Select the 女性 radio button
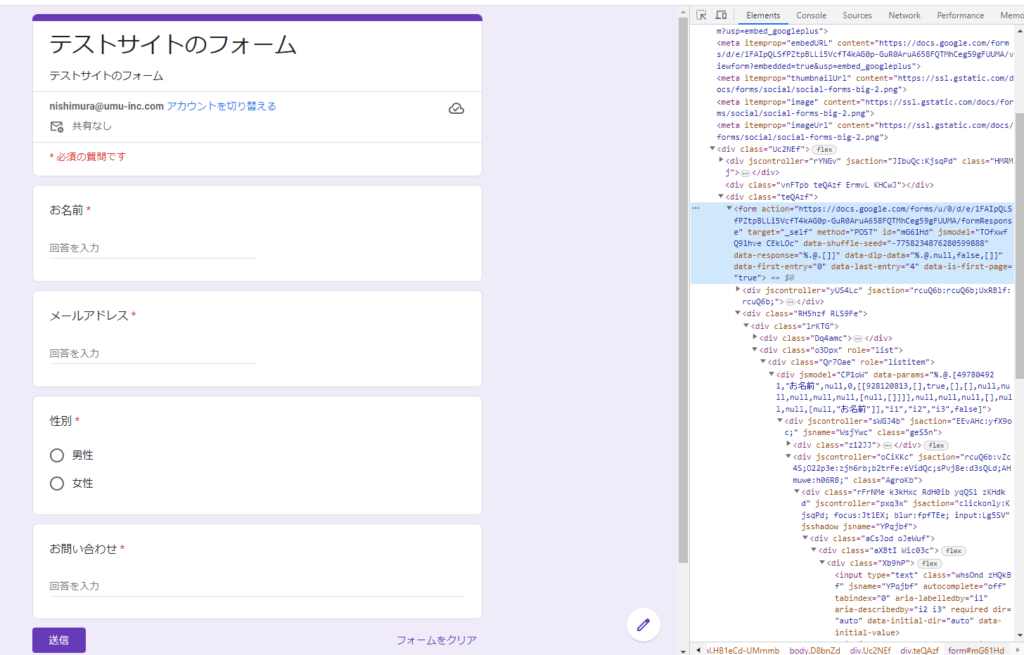This screenshot has width=1024, height=655. click(57, 484)
